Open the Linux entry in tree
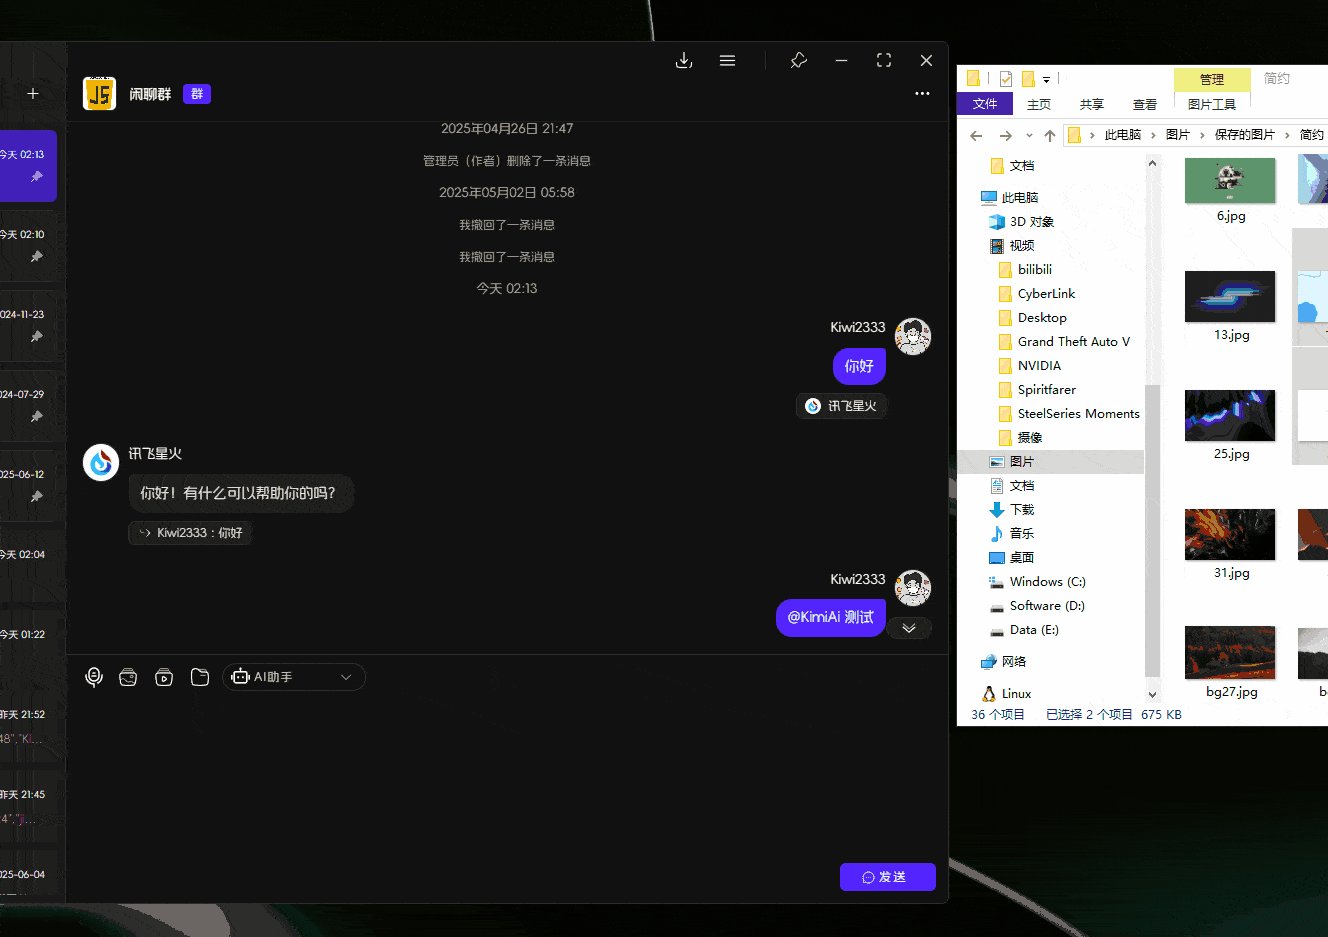Viewport: 1328px width, 937px height. coord(1016,694)
